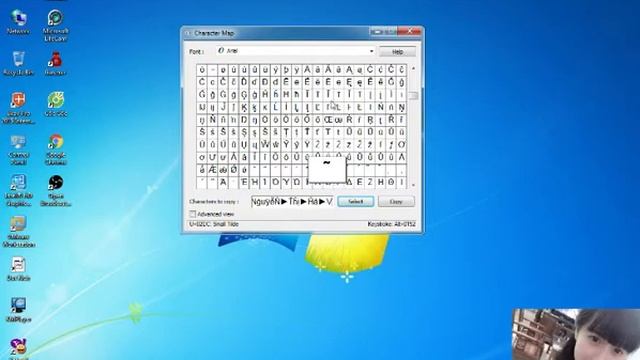Open Control Panel desktop icon
640x360 pixels.
click(x=18, y=150)
